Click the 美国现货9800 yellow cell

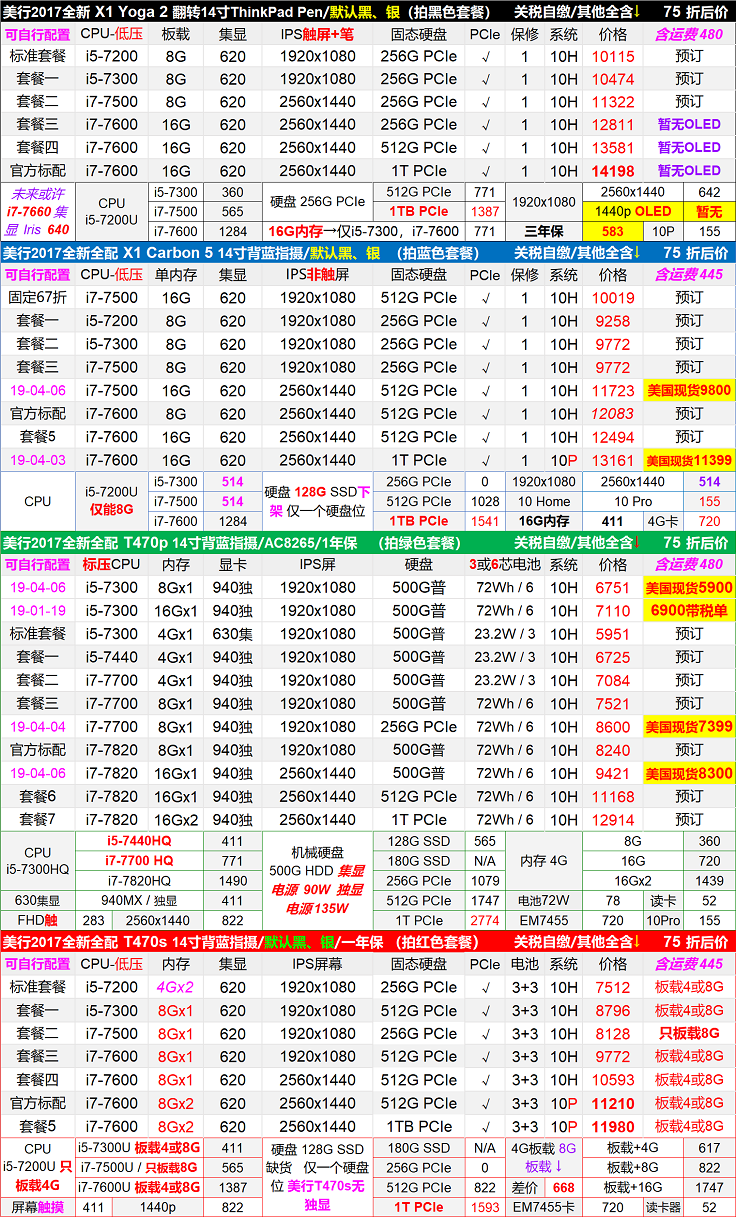[689, 391]
